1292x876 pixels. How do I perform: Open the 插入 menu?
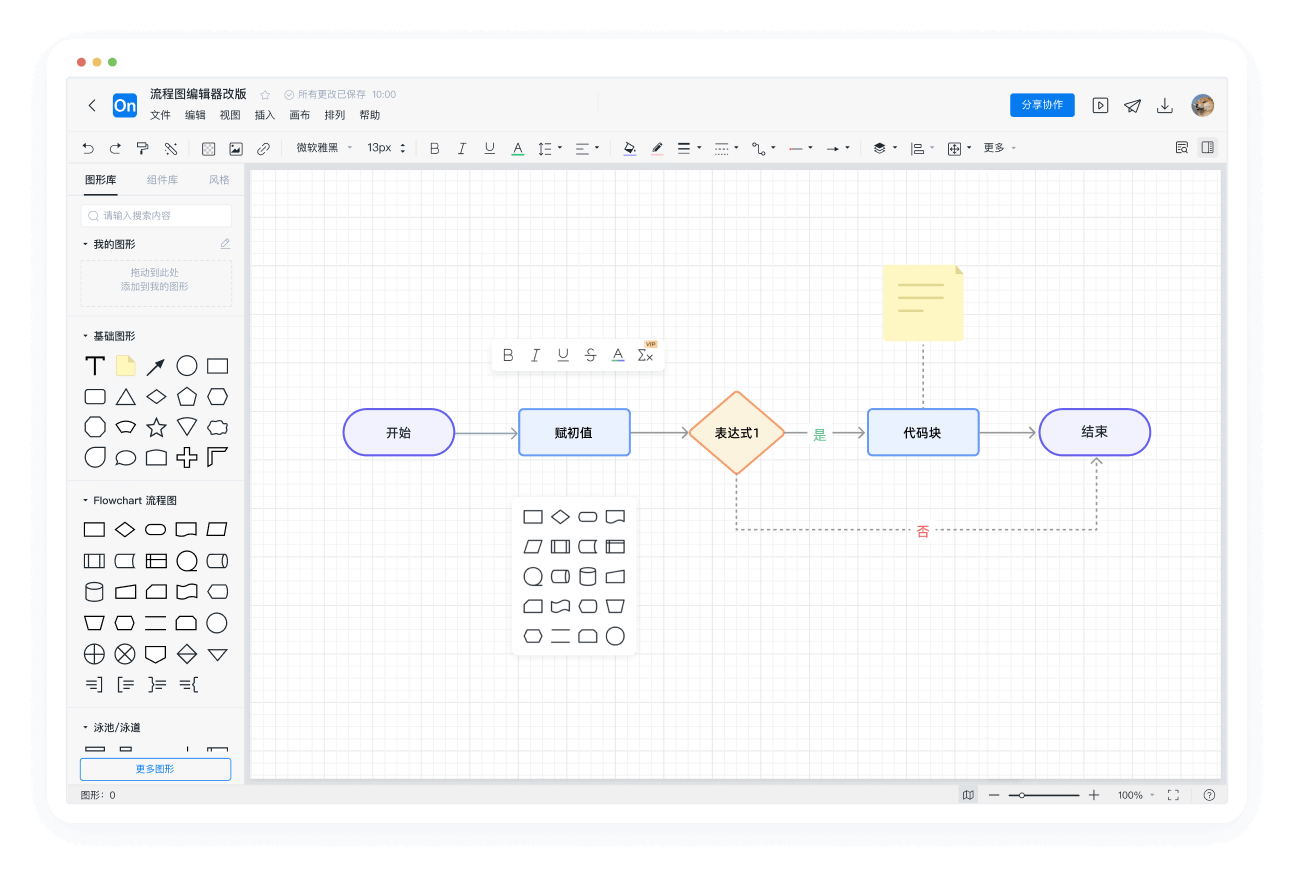point(265,115)
